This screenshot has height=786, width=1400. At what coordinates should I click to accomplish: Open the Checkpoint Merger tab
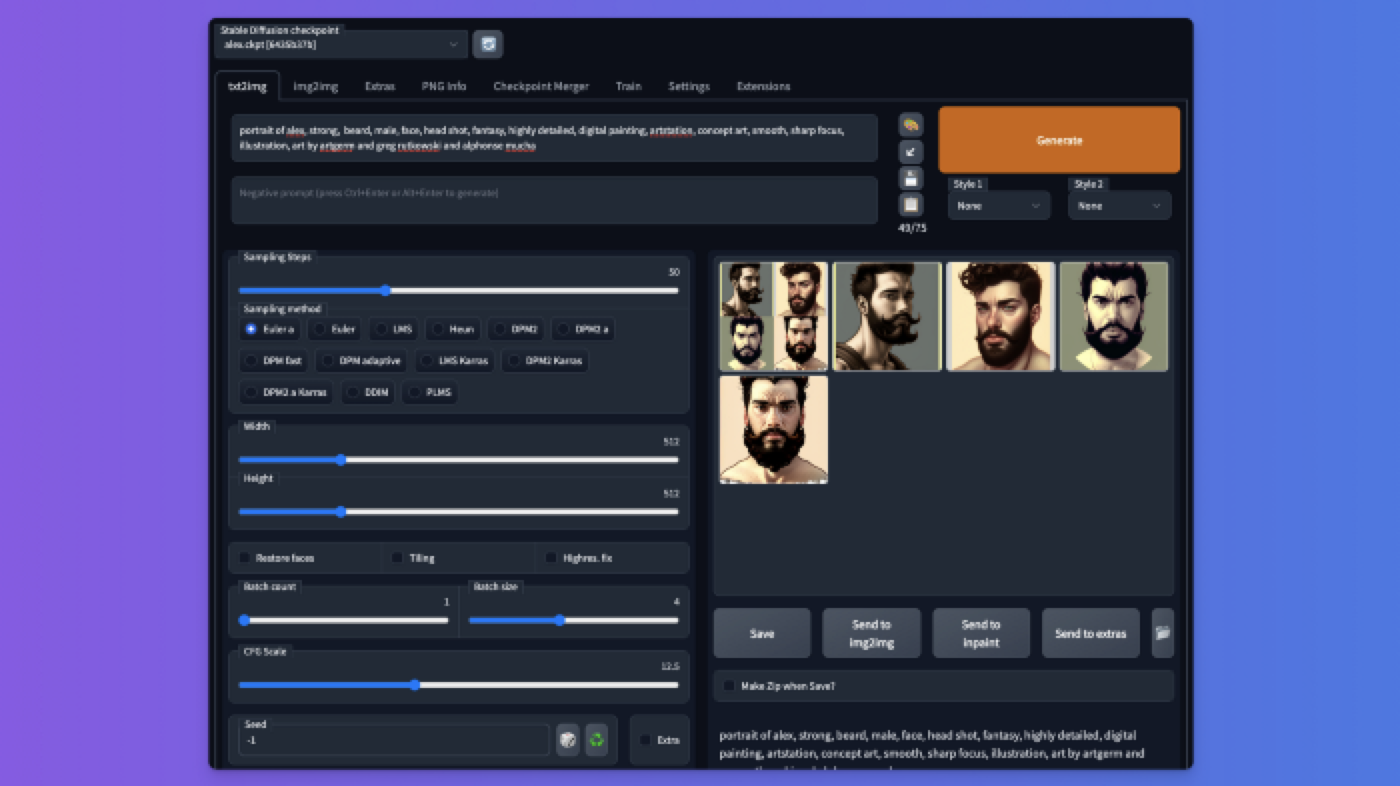click(x=541, y=86)
